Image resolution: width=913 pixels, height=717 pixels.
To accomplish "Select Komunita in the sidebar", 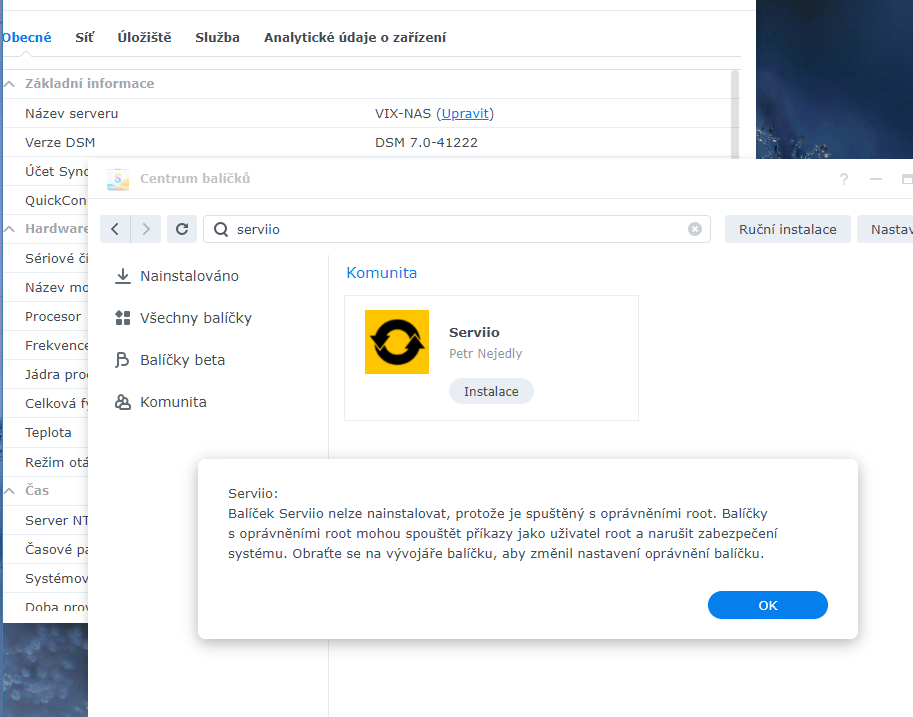I will 173,402.
